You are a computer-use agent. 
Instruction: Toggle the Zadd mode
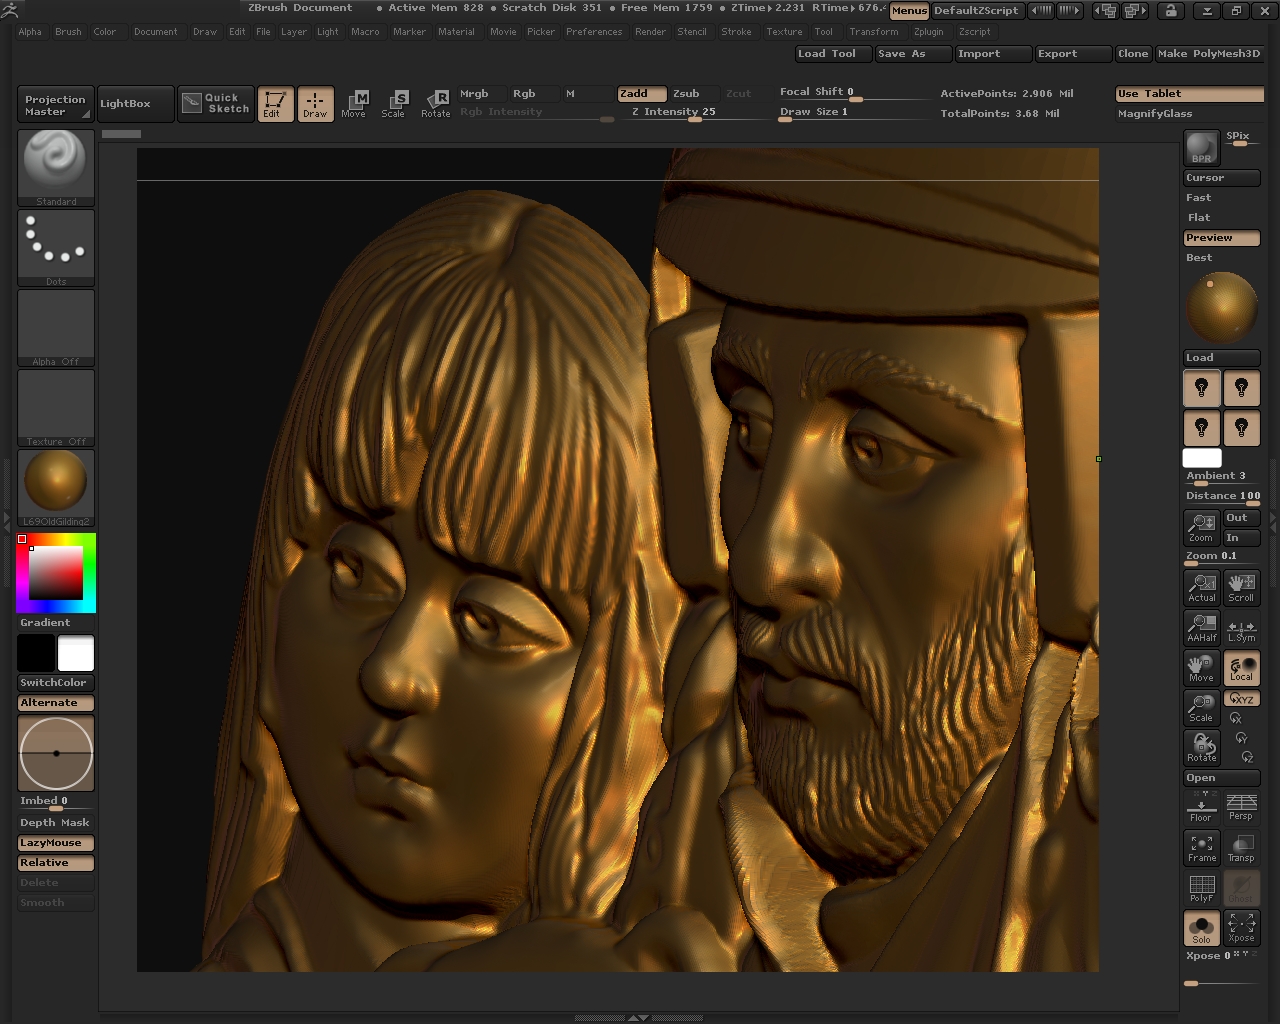641,93
